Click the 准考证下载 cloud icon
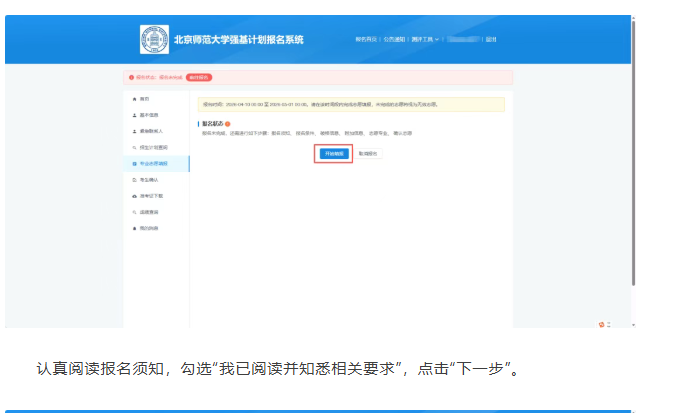 point(134,195)
